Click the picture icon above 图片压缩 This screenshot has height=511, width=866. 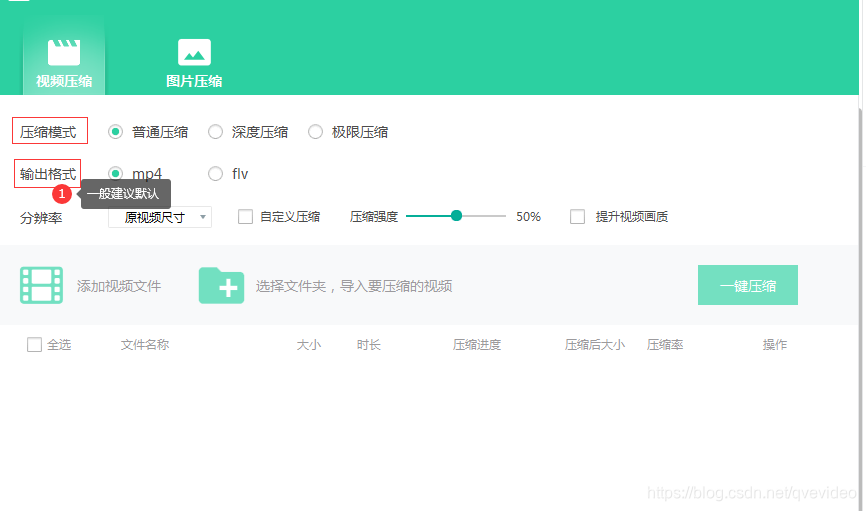(x=194, y=52)
